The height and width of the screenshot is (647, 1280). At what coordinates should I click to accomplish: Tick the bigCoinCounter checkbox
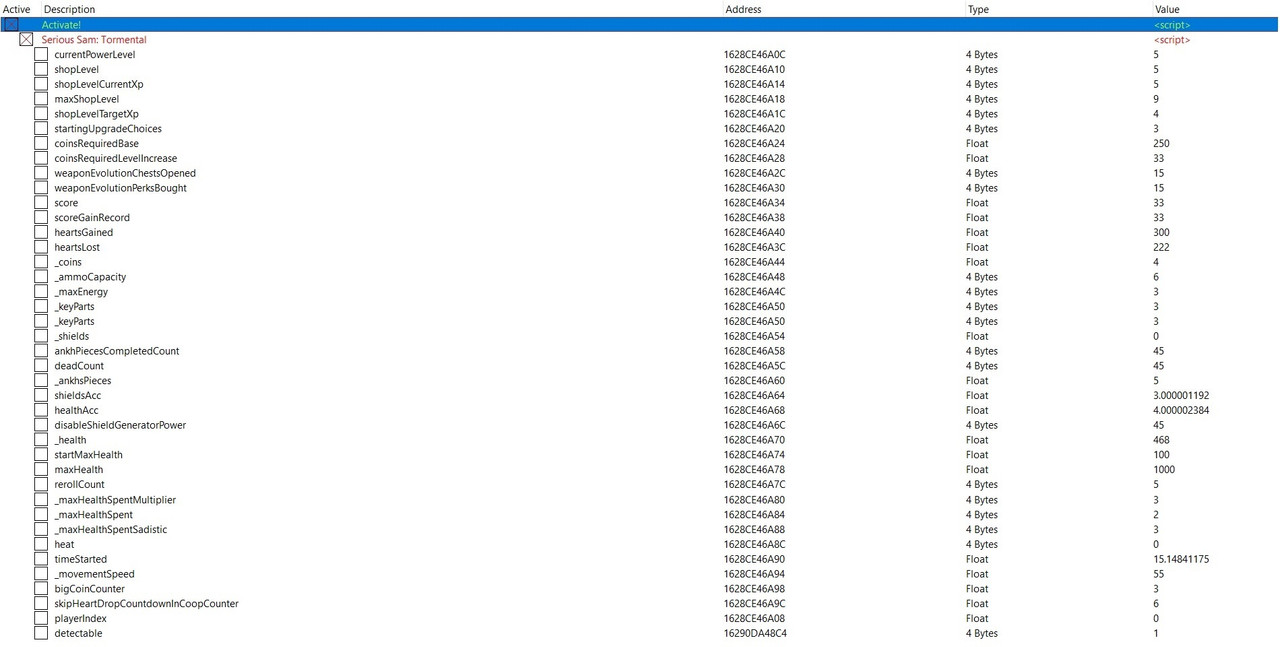click(x=41, y=589)
